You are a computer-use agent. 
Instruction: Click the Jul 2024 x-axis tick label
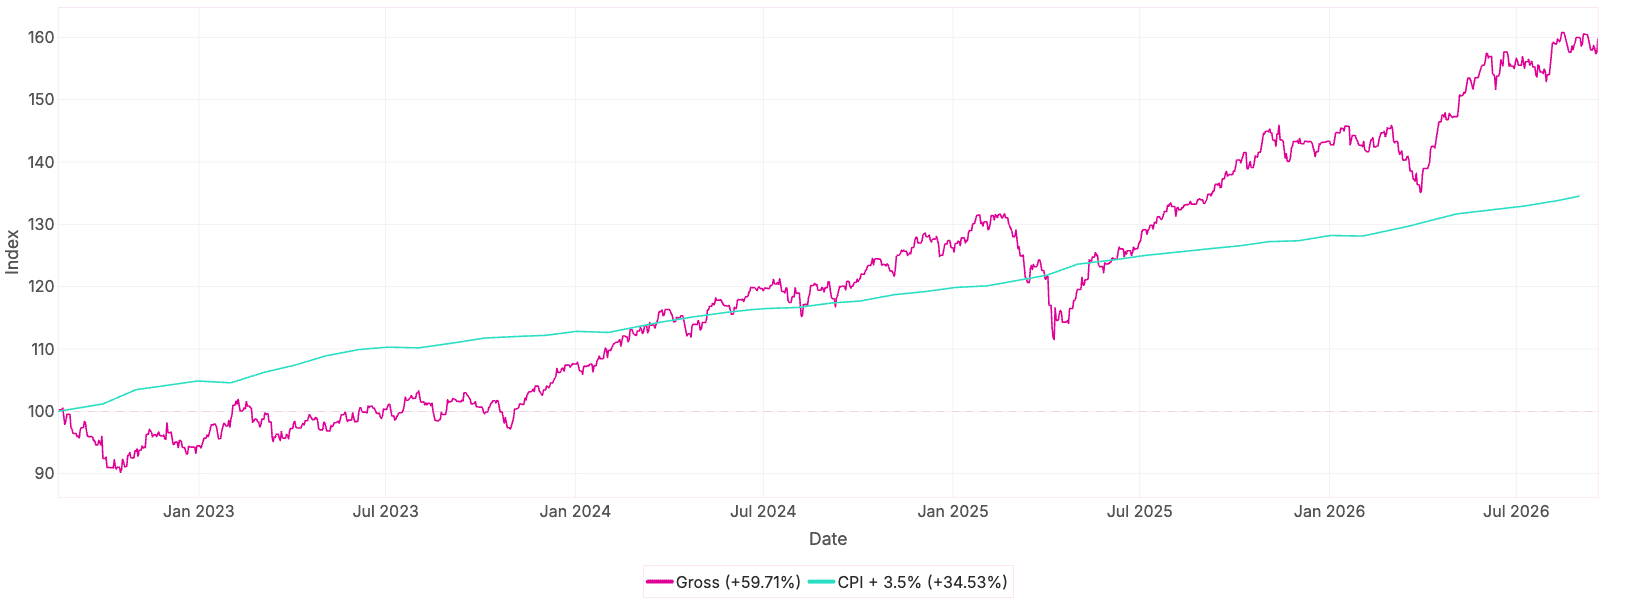click(763, 512)
